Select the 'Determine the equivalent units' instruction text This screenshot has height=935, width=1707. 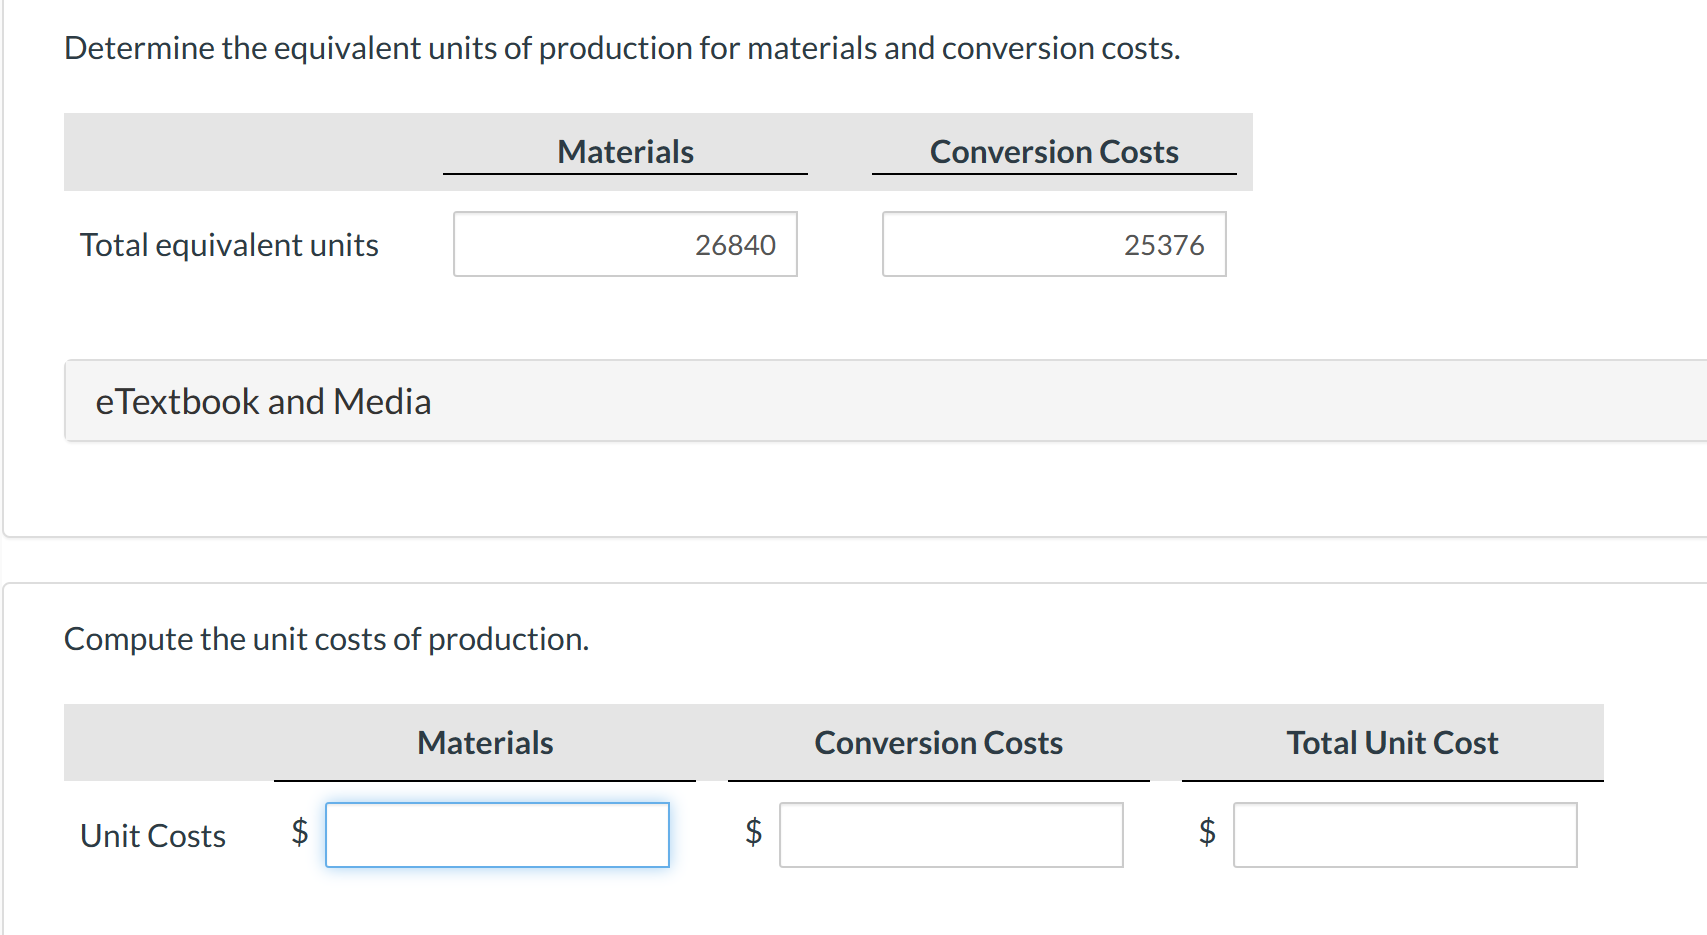click(622, 48)
